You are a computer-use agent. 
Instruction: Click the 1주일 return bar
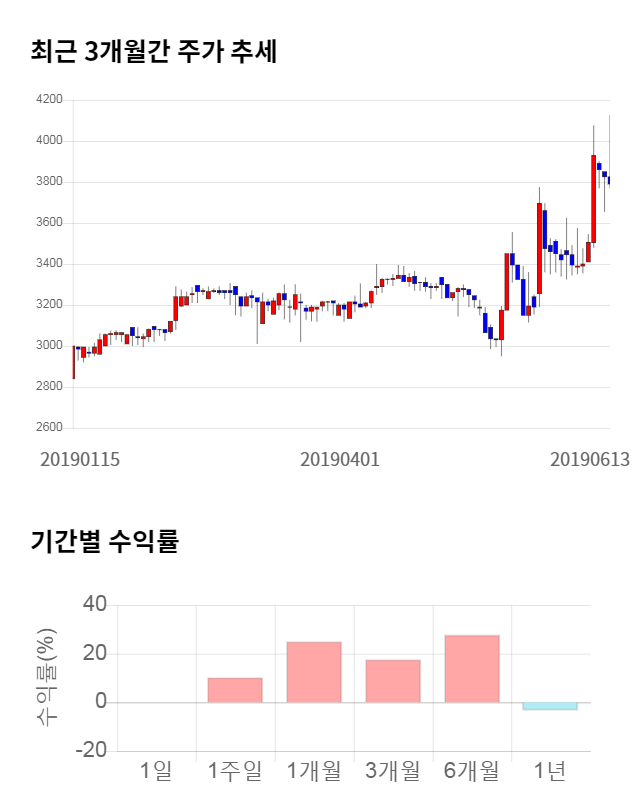click(x=235, y=690)
